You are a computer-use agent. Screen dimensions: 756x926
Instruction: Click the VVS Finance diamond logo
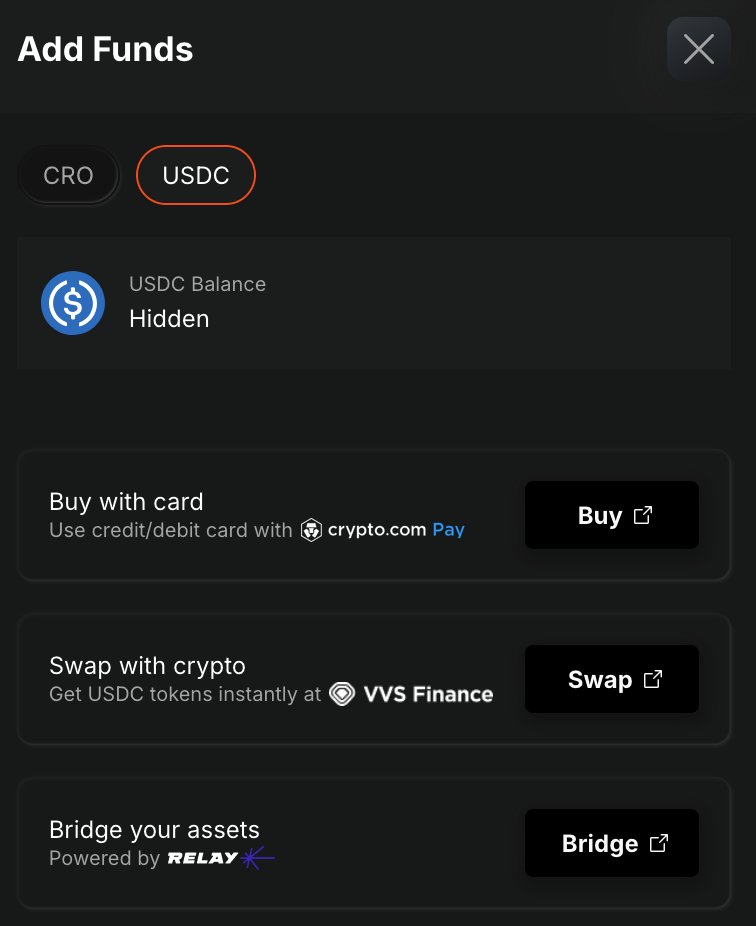point(342,694)
